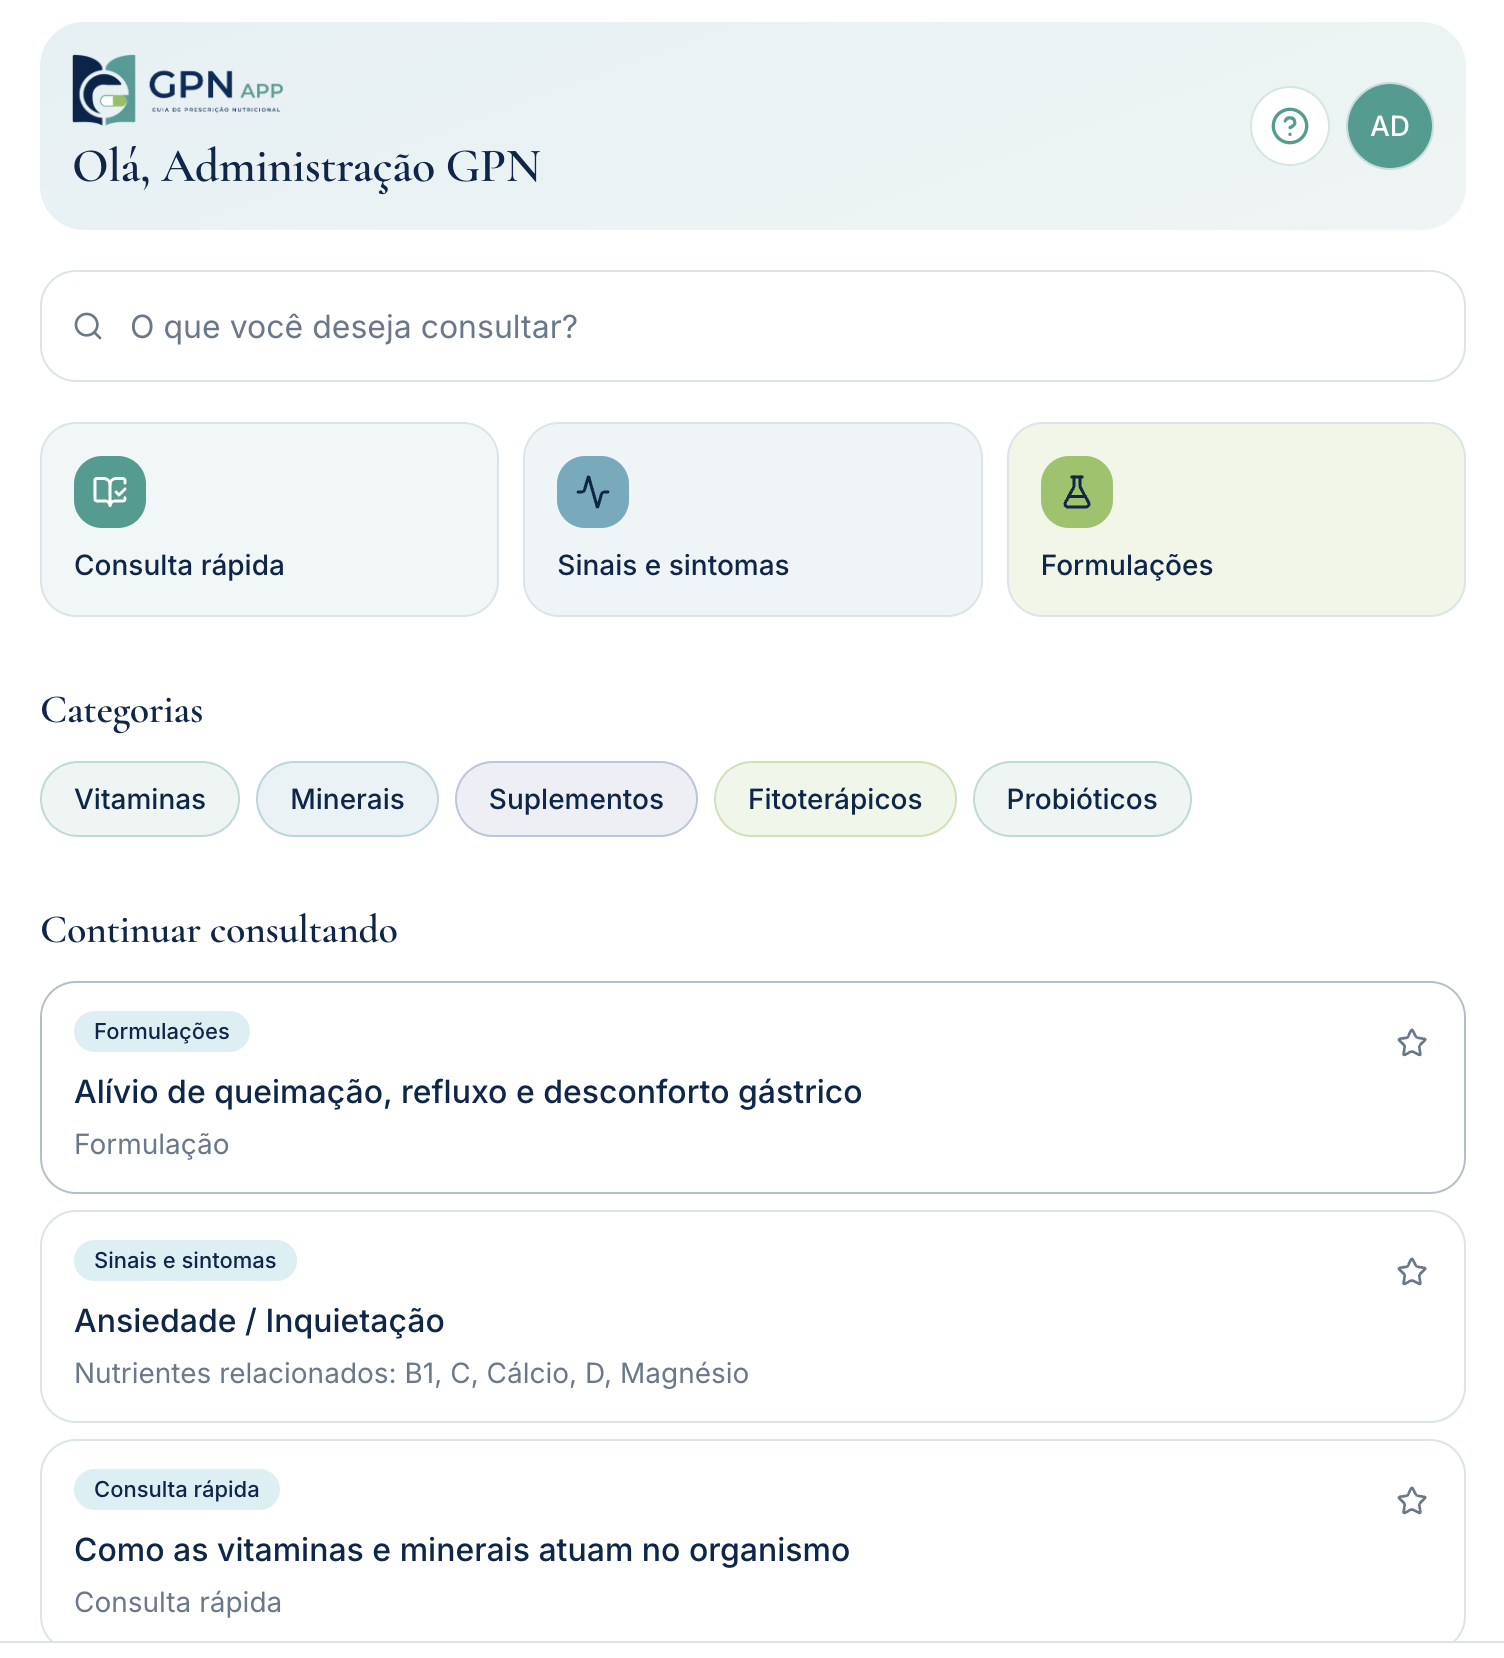Open the Probióticos category

tap(1082, 799)
